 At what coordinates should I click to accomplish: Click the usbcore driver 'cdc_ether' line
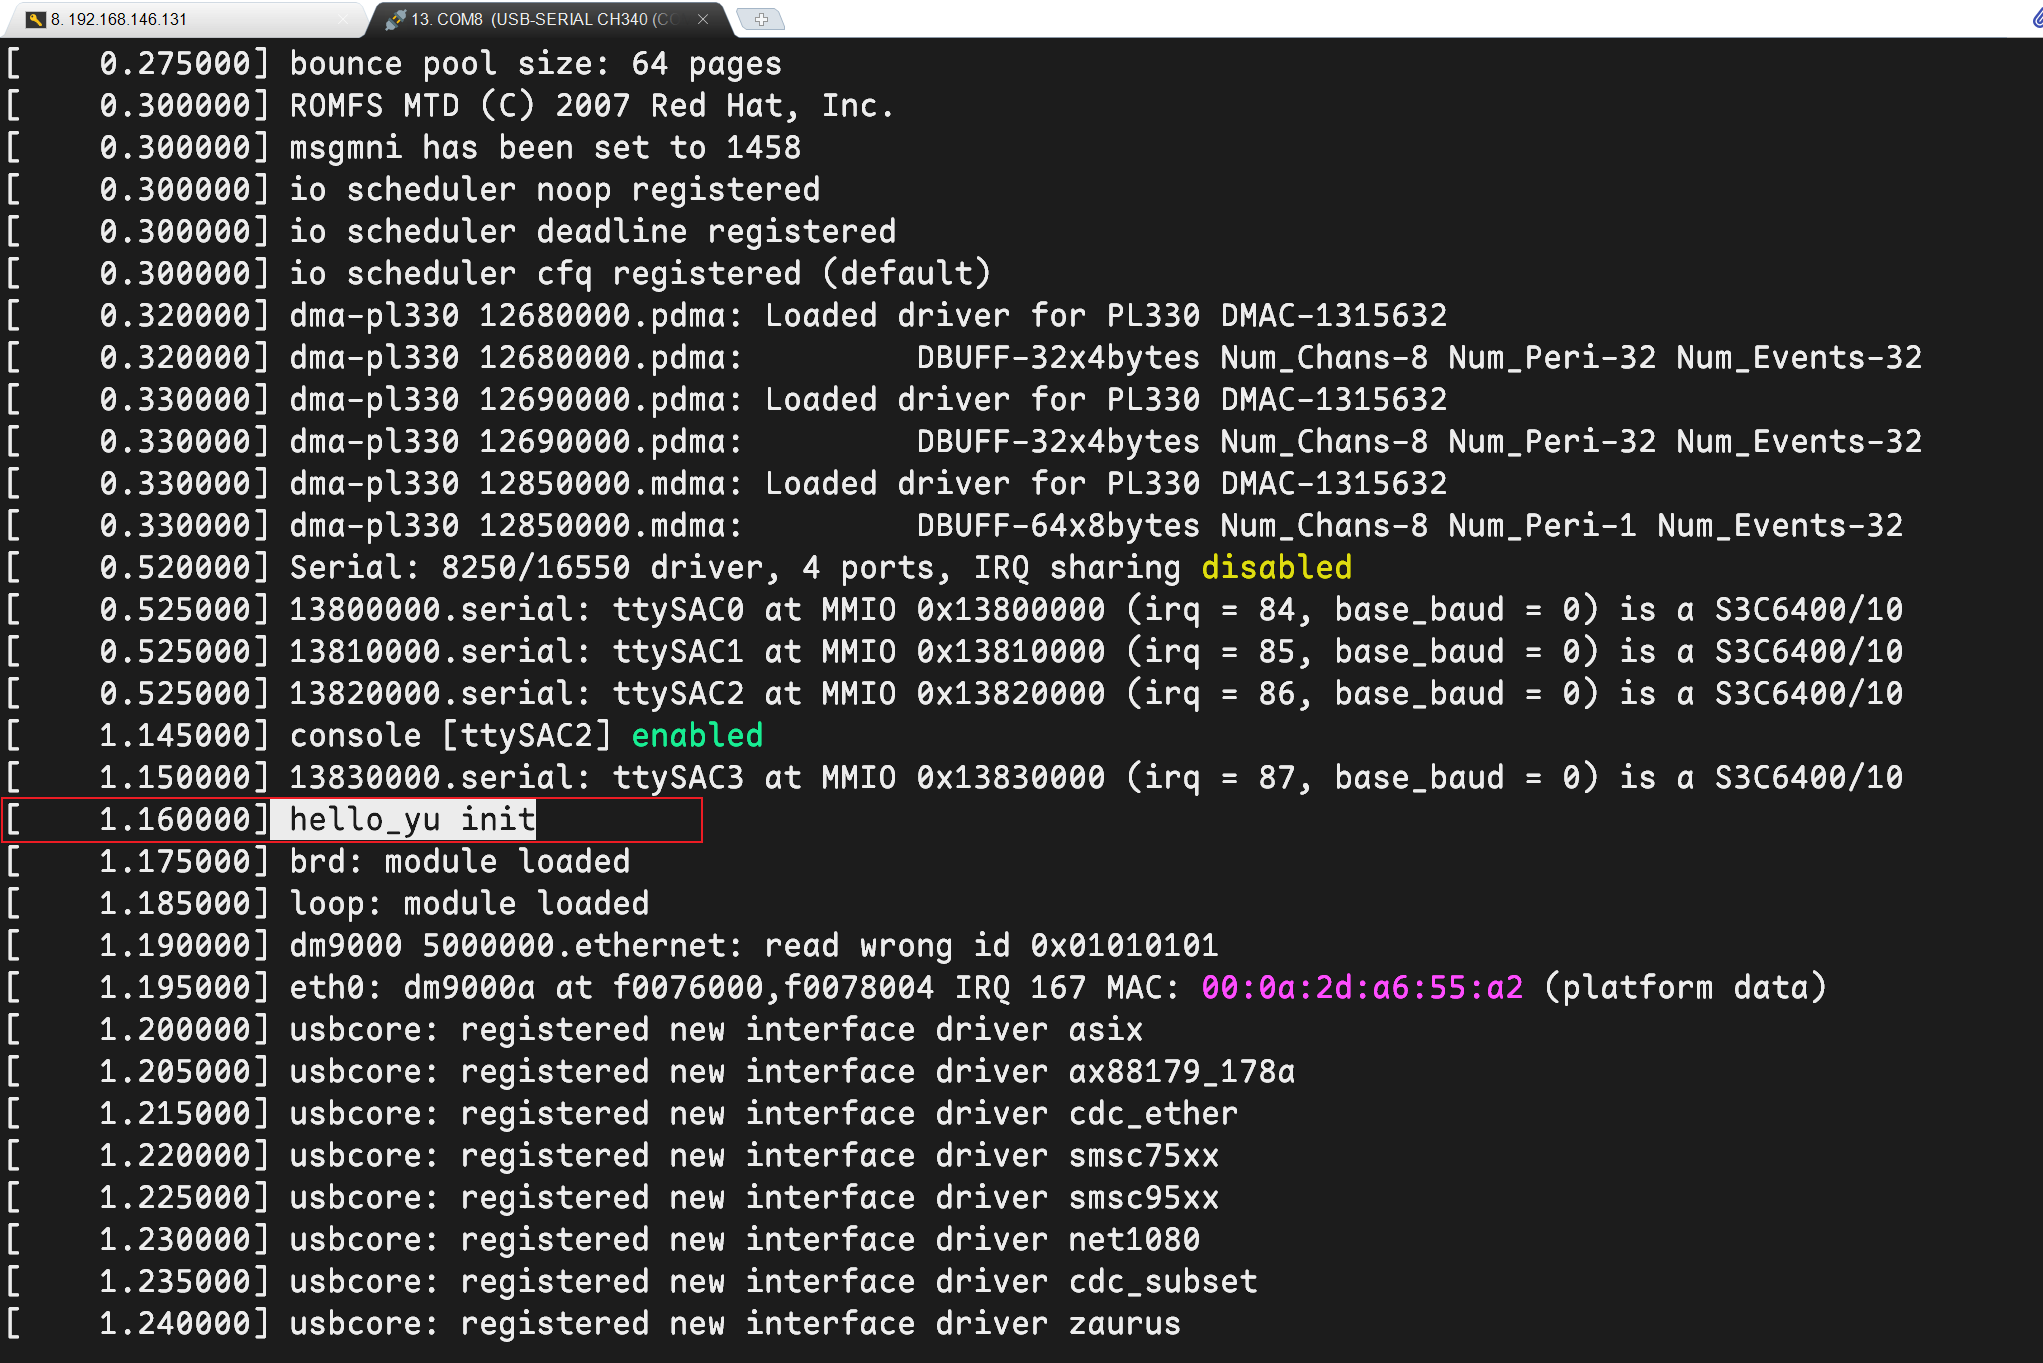coord(763,1113)
